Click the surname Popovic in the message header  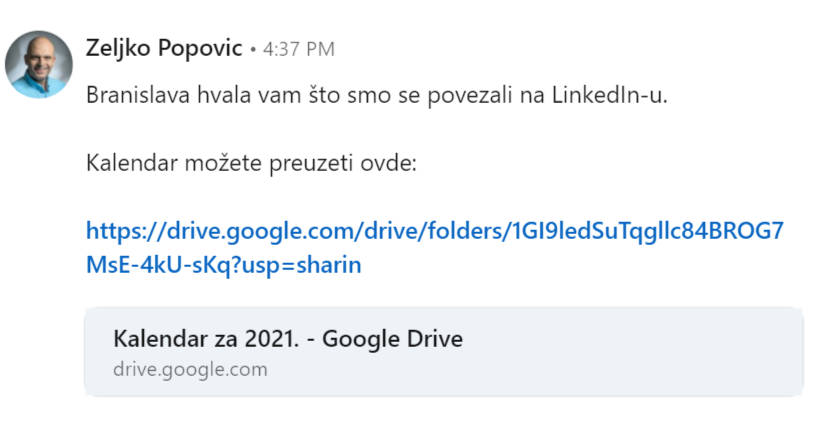(x=200, y=48)
